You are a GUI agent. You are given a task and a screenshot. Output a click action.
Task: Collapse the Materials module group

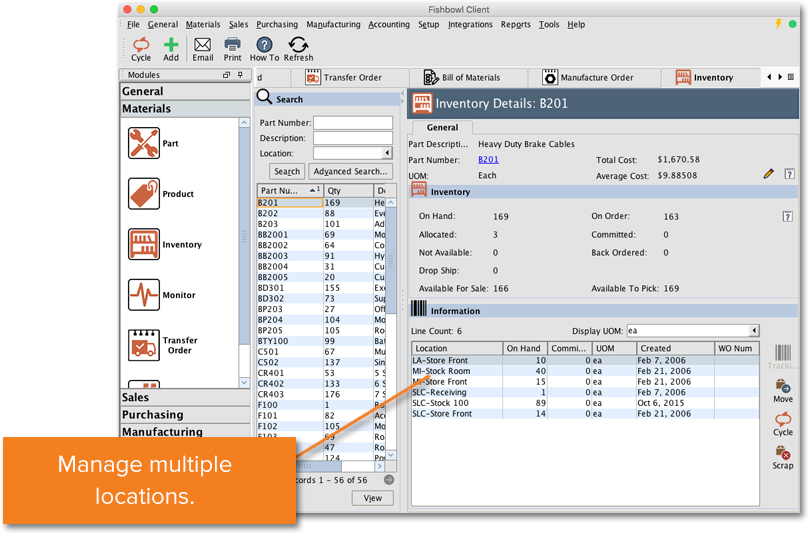pos(185,108)
